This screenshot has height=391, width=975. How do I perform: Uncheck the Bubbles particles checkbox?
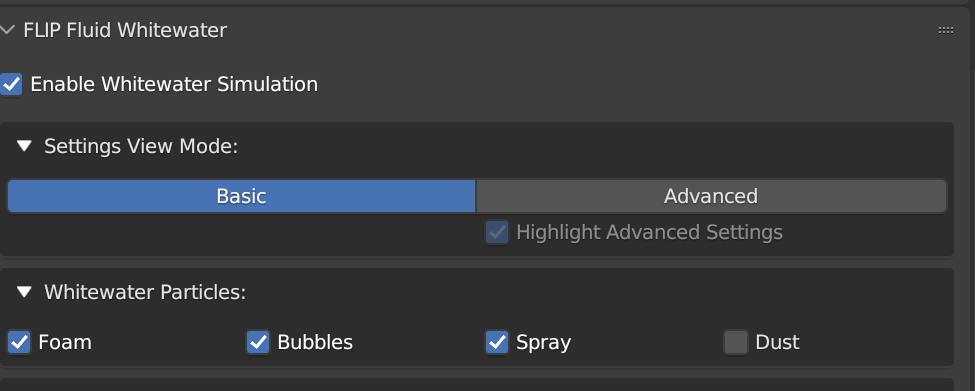coord(258,342)
